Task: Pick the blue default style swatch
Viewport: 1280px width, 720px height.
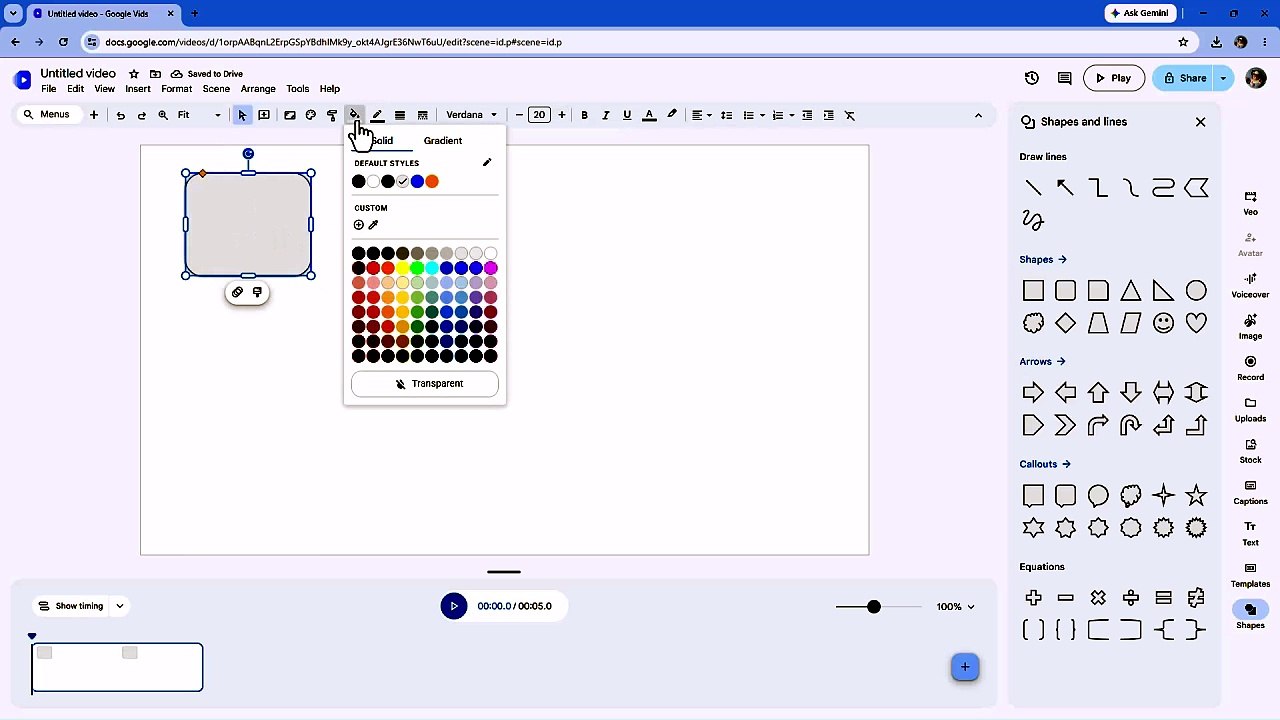Action: (x=417, y=181)
